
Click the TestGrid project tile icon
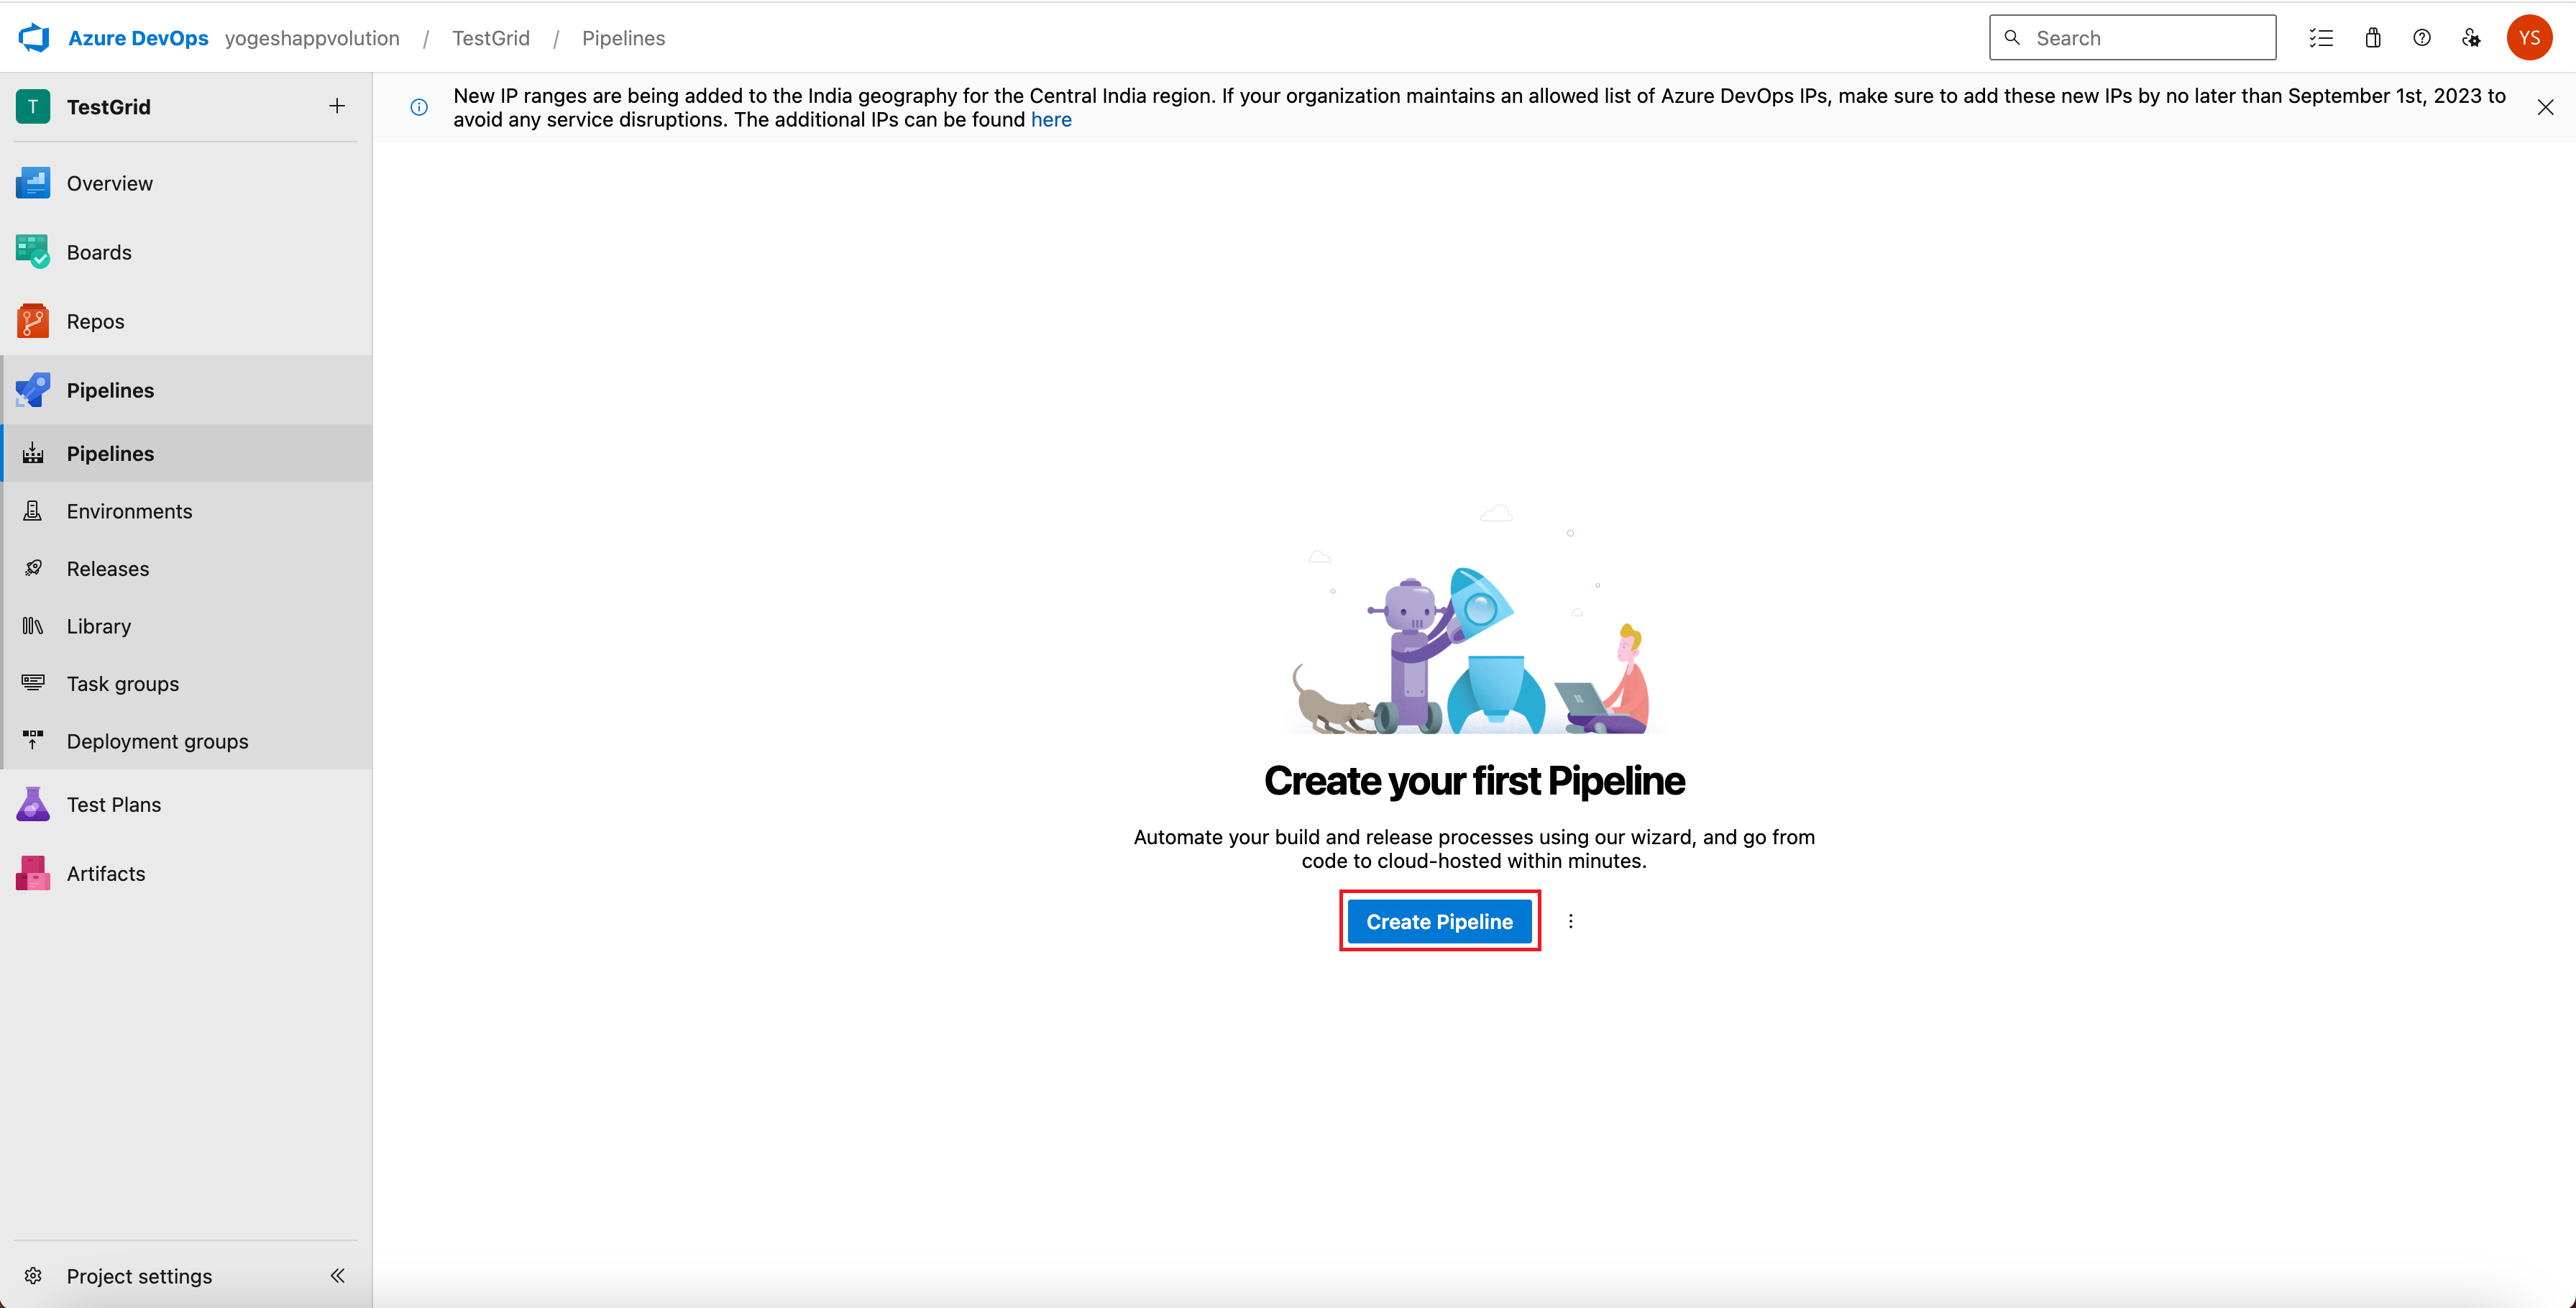(33, 106)
